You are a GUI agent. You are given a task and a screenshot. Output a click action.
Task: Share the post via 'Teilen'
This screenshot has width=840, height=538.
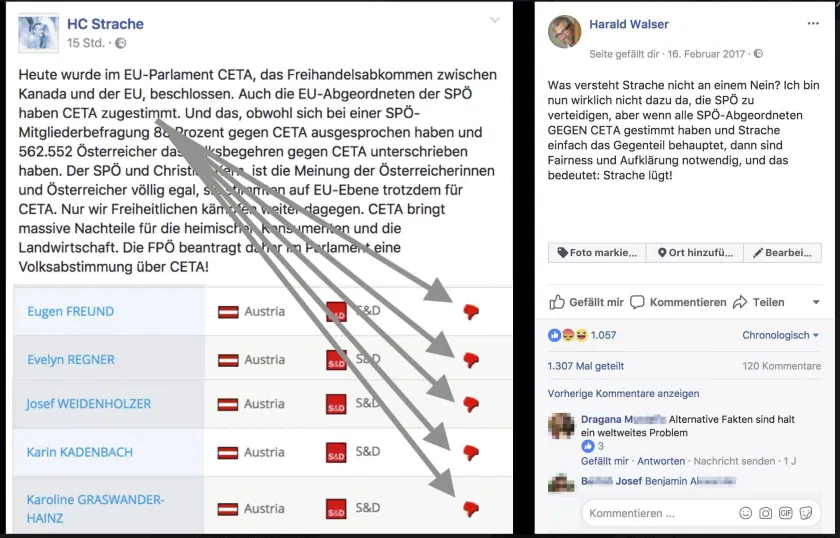click(759, 302)
